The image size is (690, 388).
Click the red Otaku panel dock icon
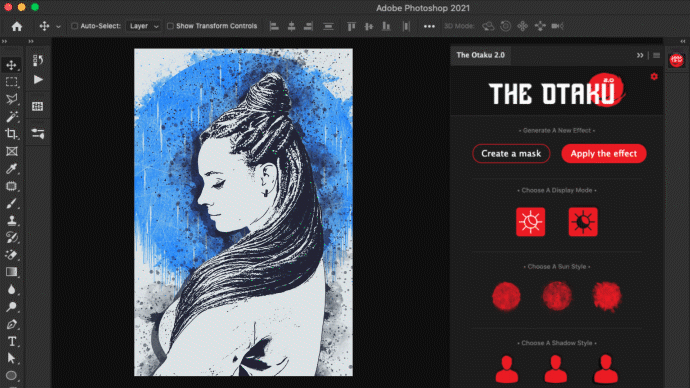pyautogui.click(x=677, y=60)
